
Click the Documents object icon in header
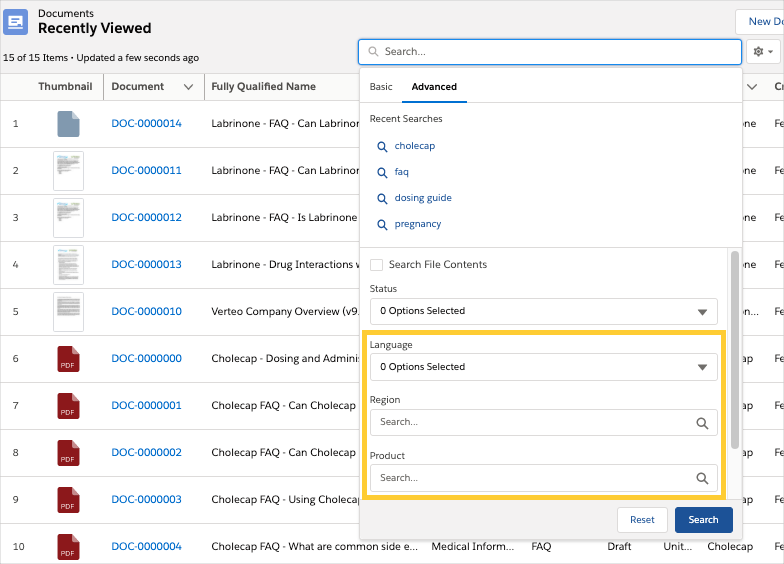16,21
